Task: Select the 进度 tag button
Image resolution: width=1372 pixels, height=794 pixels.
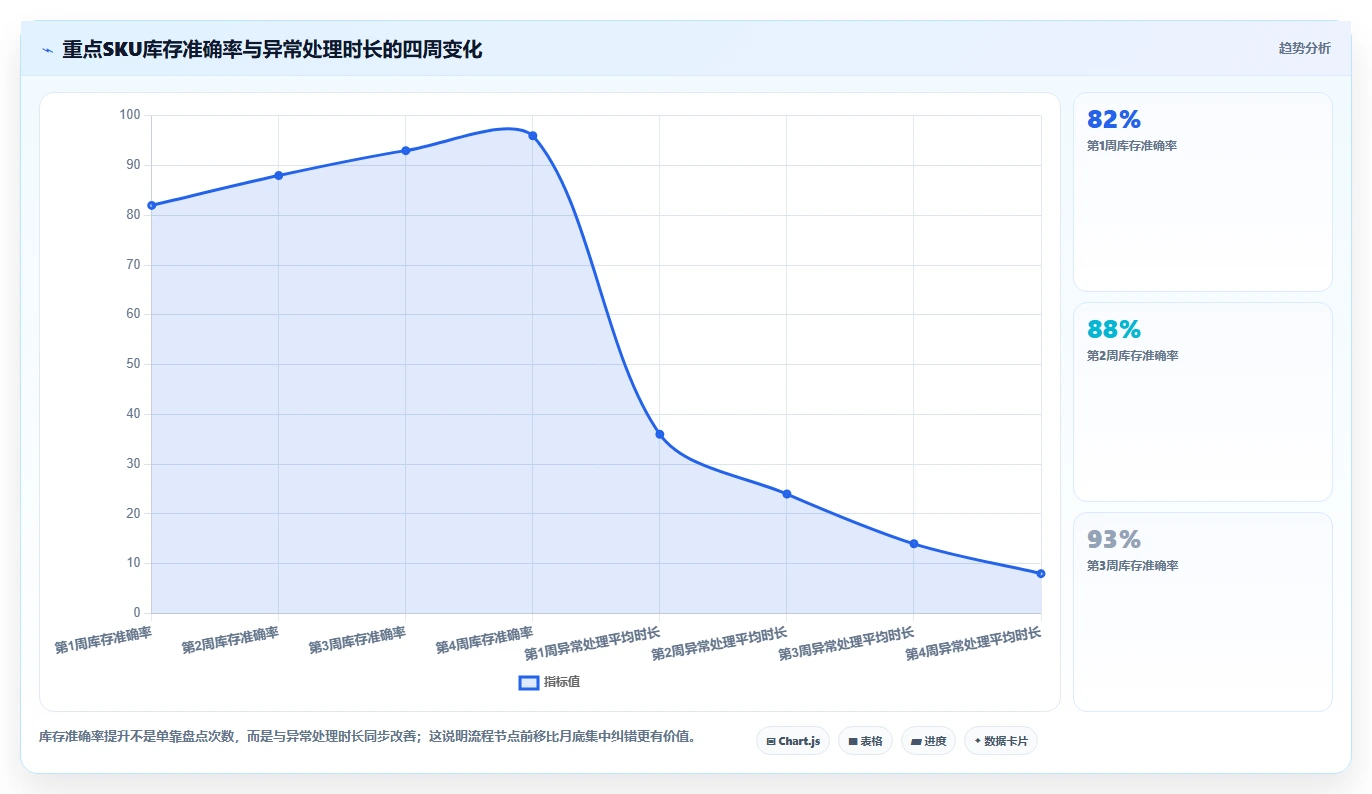Action: 928,741
